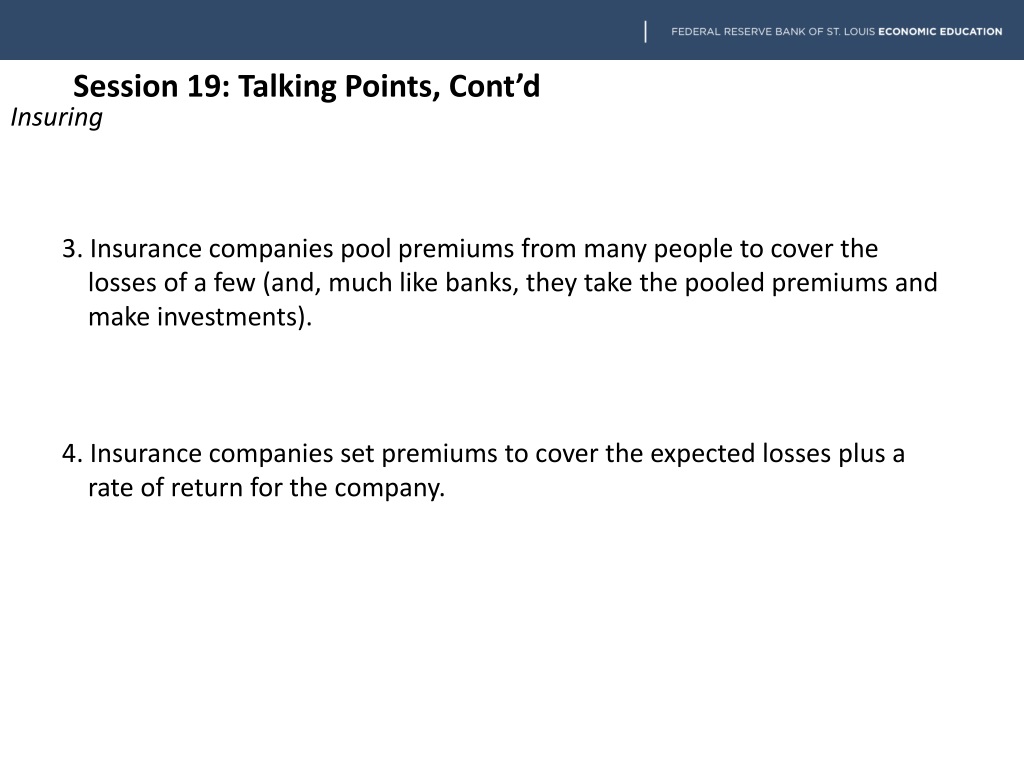Click the word 'Cont’d' in the title
The height and width of the screenshot is (768, 1024).
point(494,87)
